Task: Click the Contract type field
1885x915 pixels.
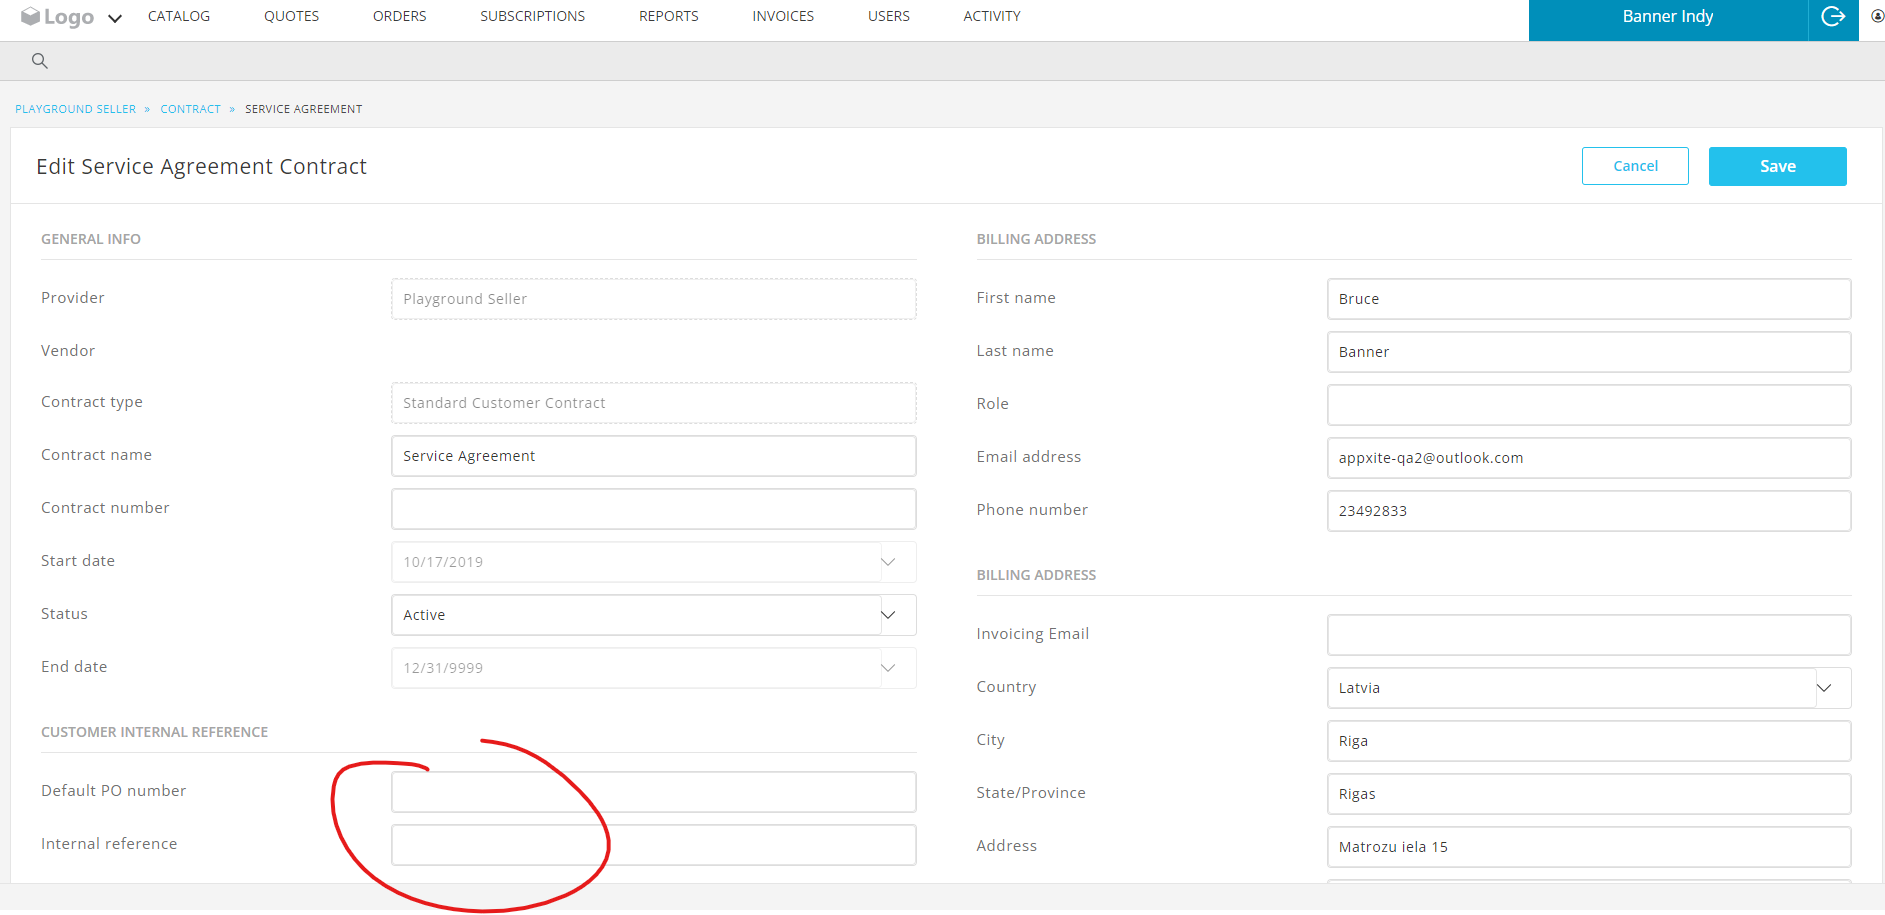Action: tap(653, 403)
